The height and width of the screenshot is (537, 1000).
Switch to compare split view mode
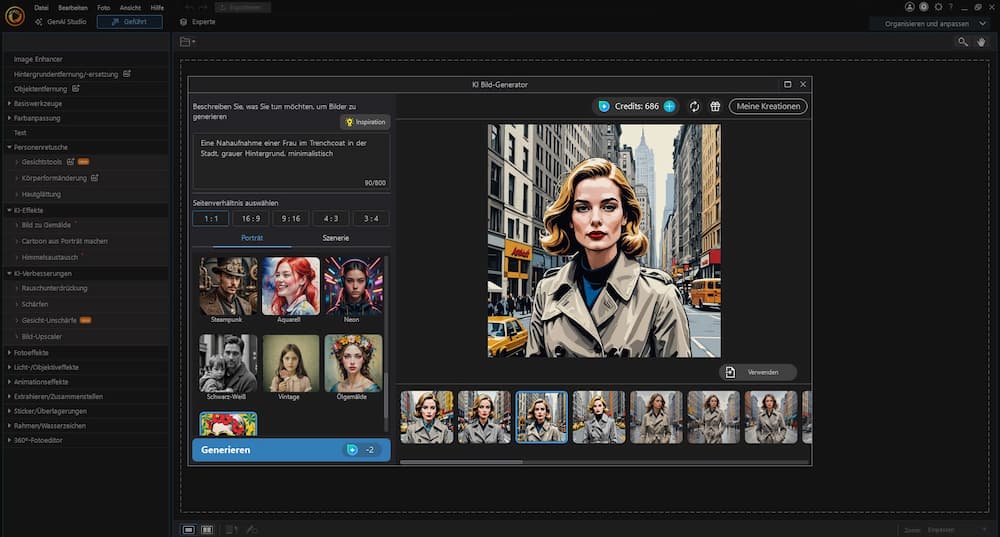[x=207, y=529]
